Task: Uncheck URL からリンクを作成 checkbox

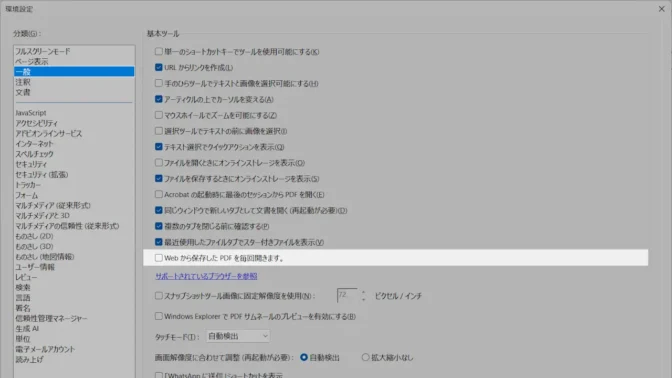Action: pyautogui.click(x=159, y=67)
